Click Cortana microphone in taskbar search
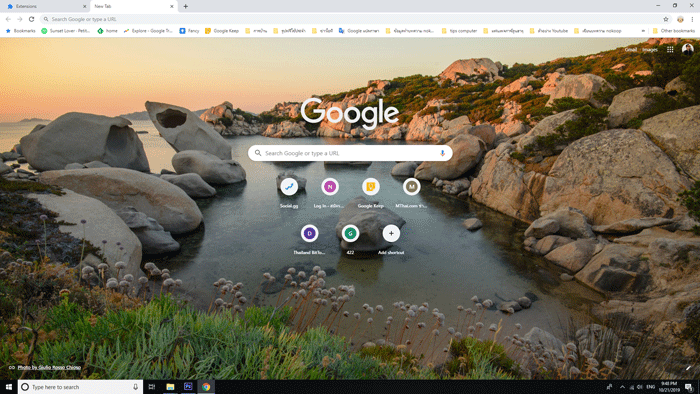Image resolution: width=700 pixels, height=394 pixels. [135, 387]
